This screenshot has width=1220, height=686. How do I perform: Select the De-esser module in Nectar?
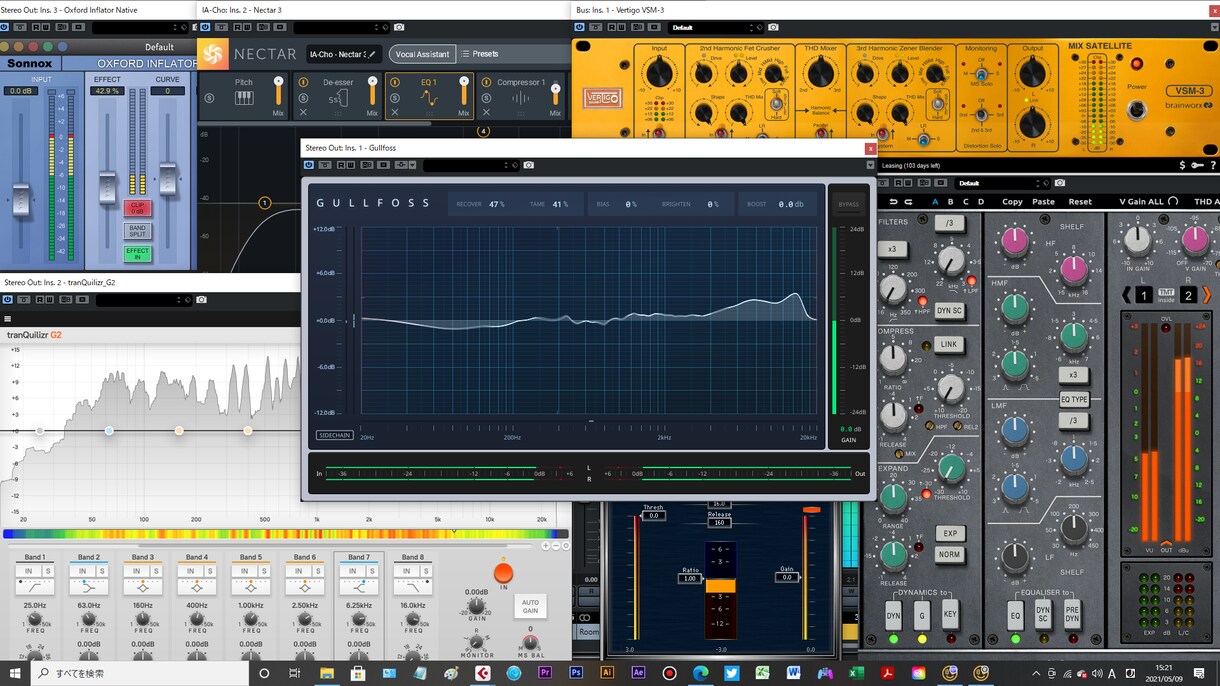point(337,97)
